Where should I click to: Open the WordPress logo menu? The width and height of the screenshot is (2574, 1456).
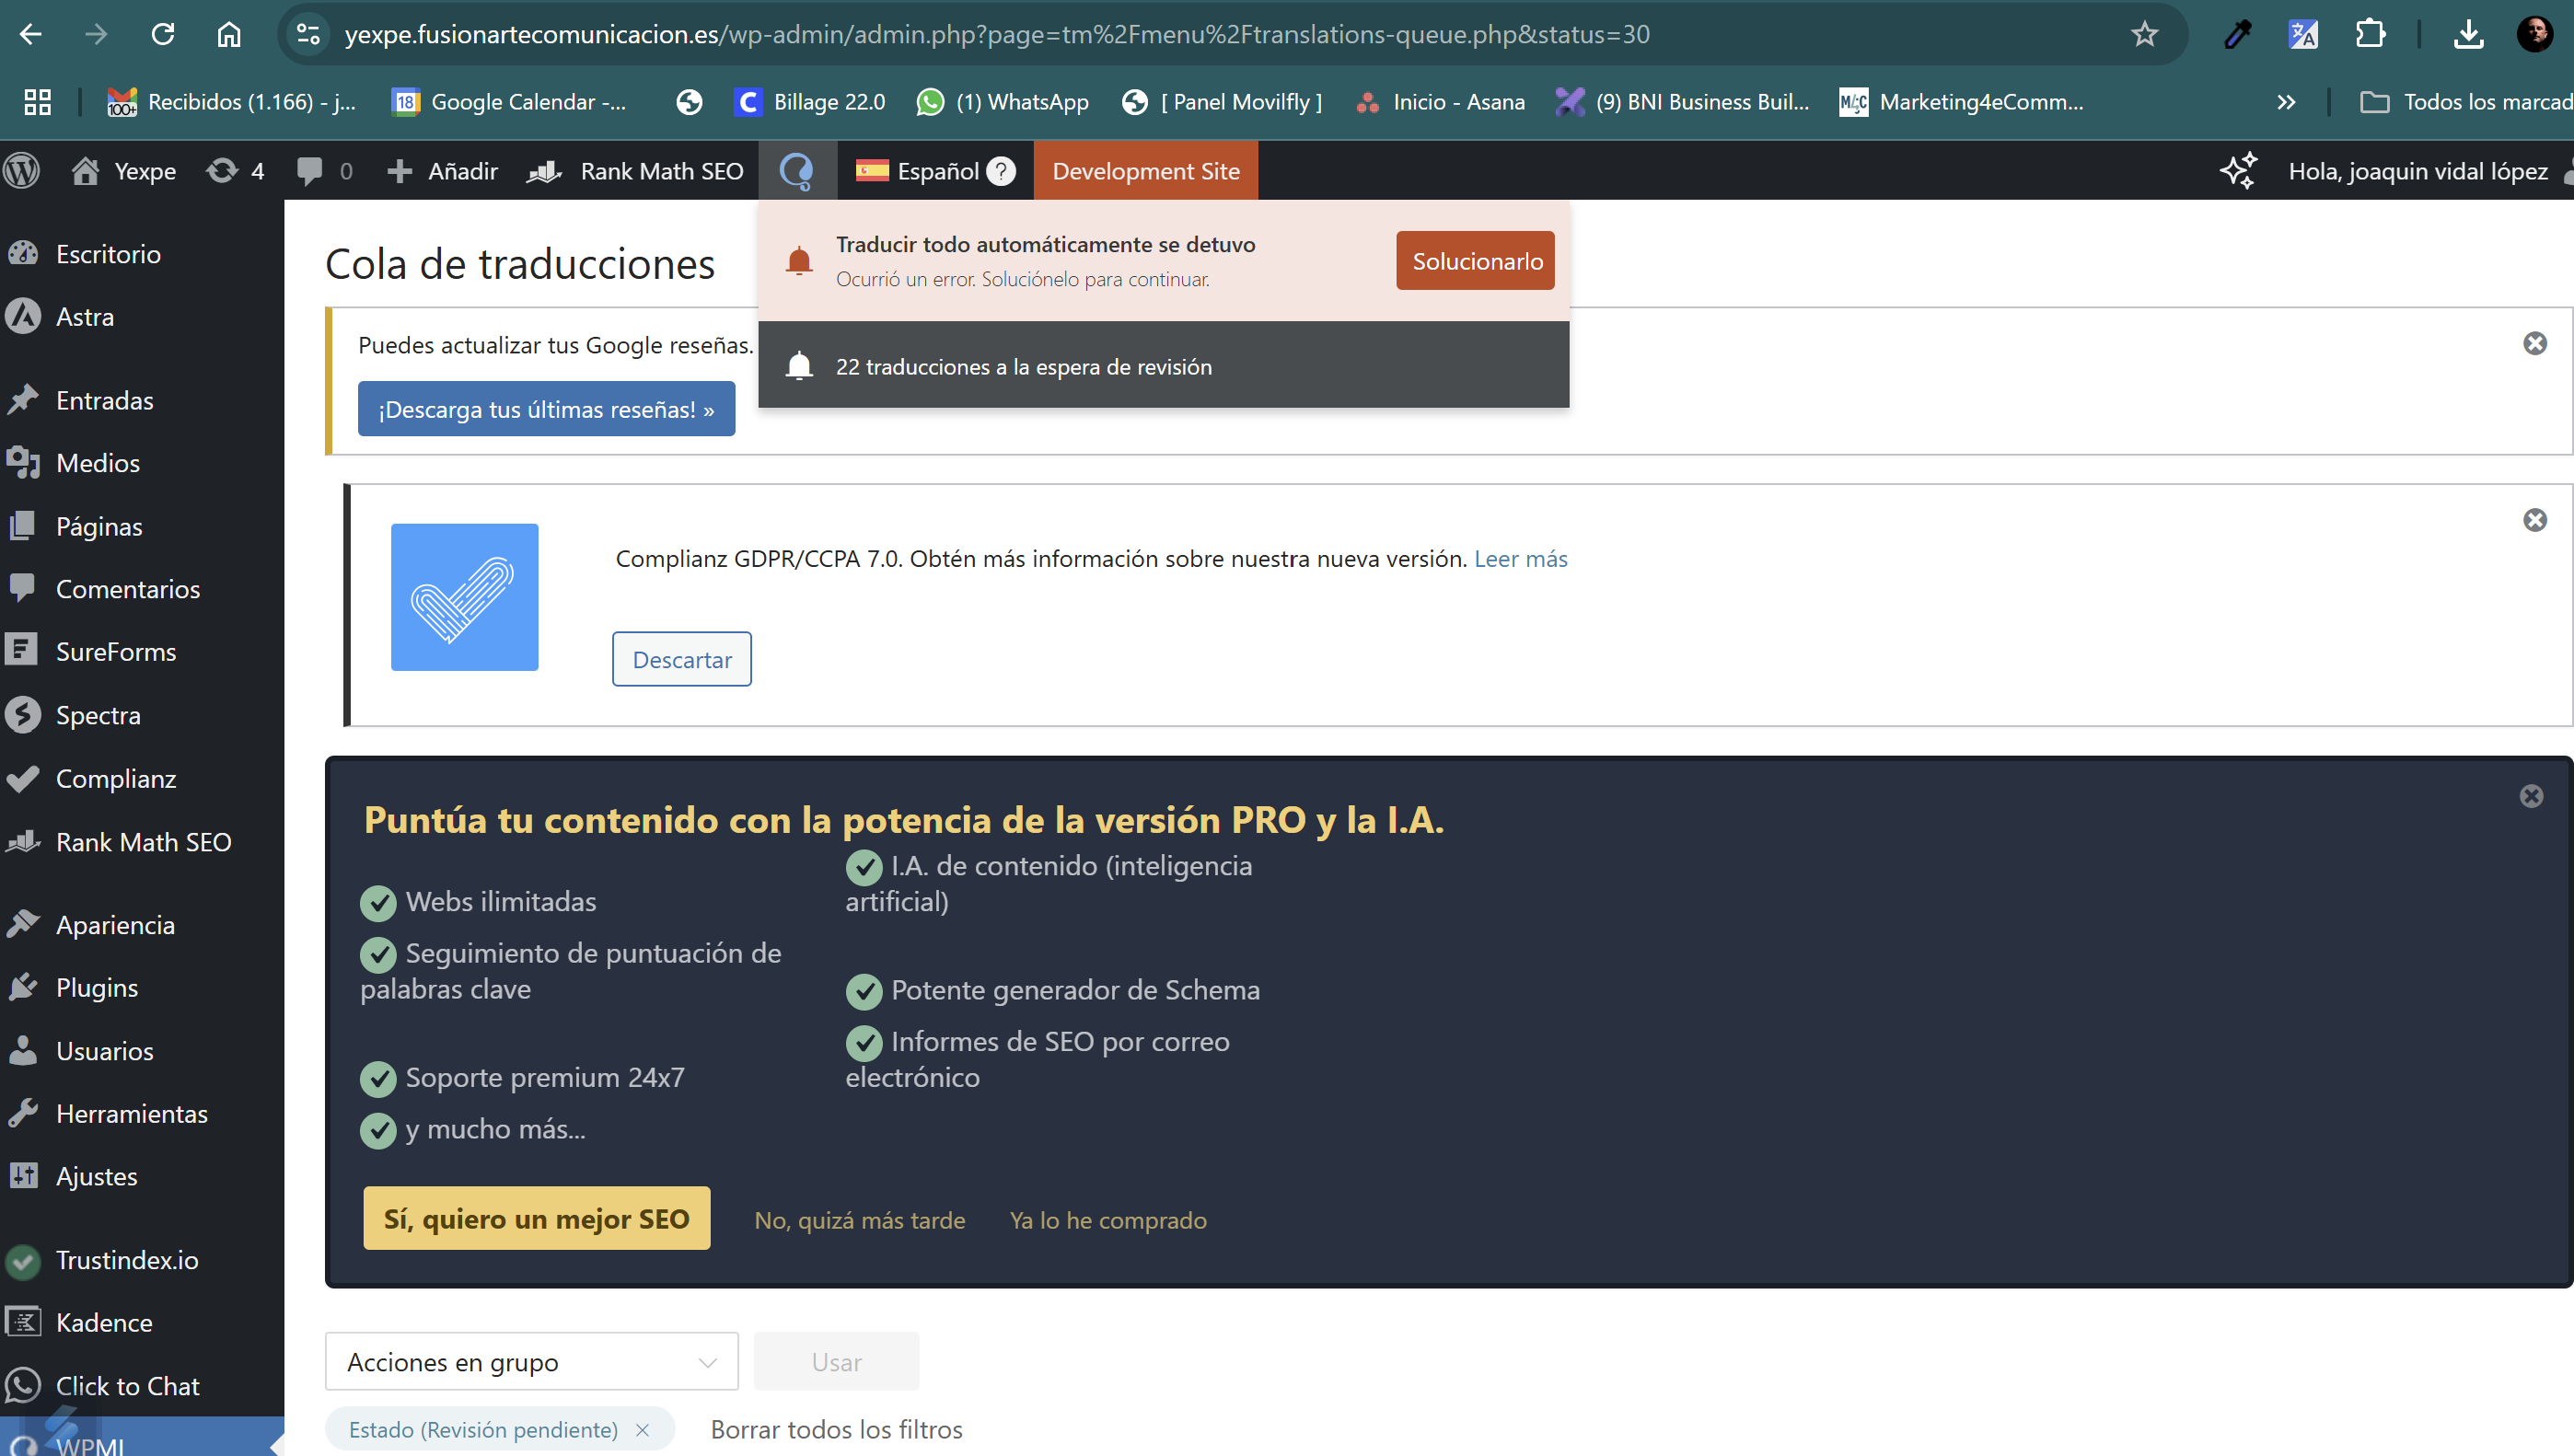22,171
